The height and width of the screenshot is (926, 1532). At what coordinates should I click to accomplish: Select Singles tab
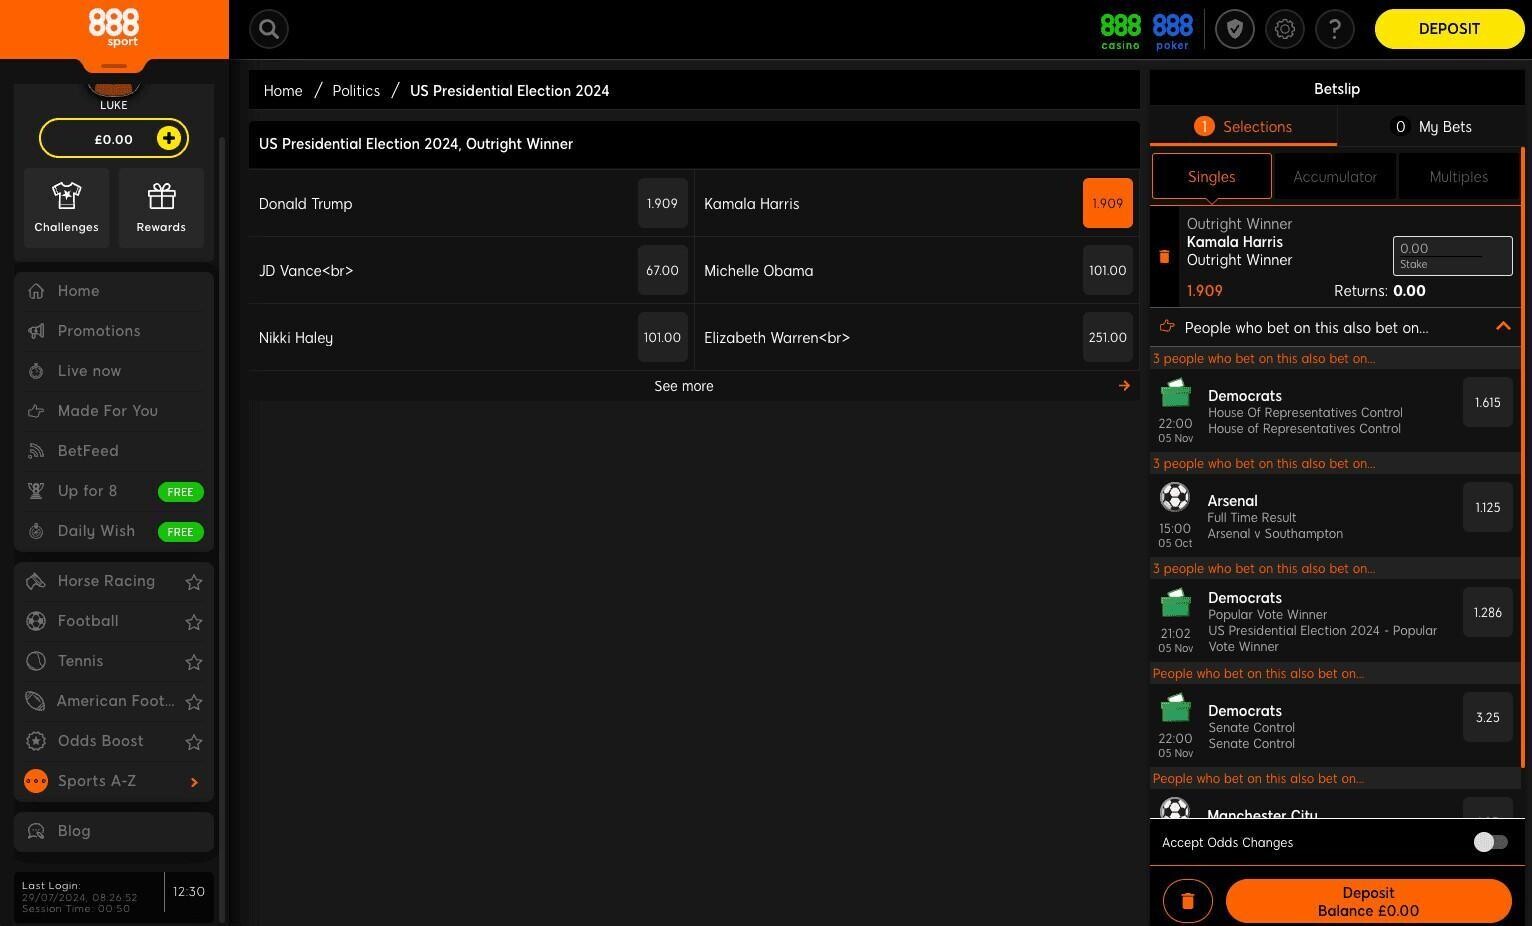[x=1212, y=177]
